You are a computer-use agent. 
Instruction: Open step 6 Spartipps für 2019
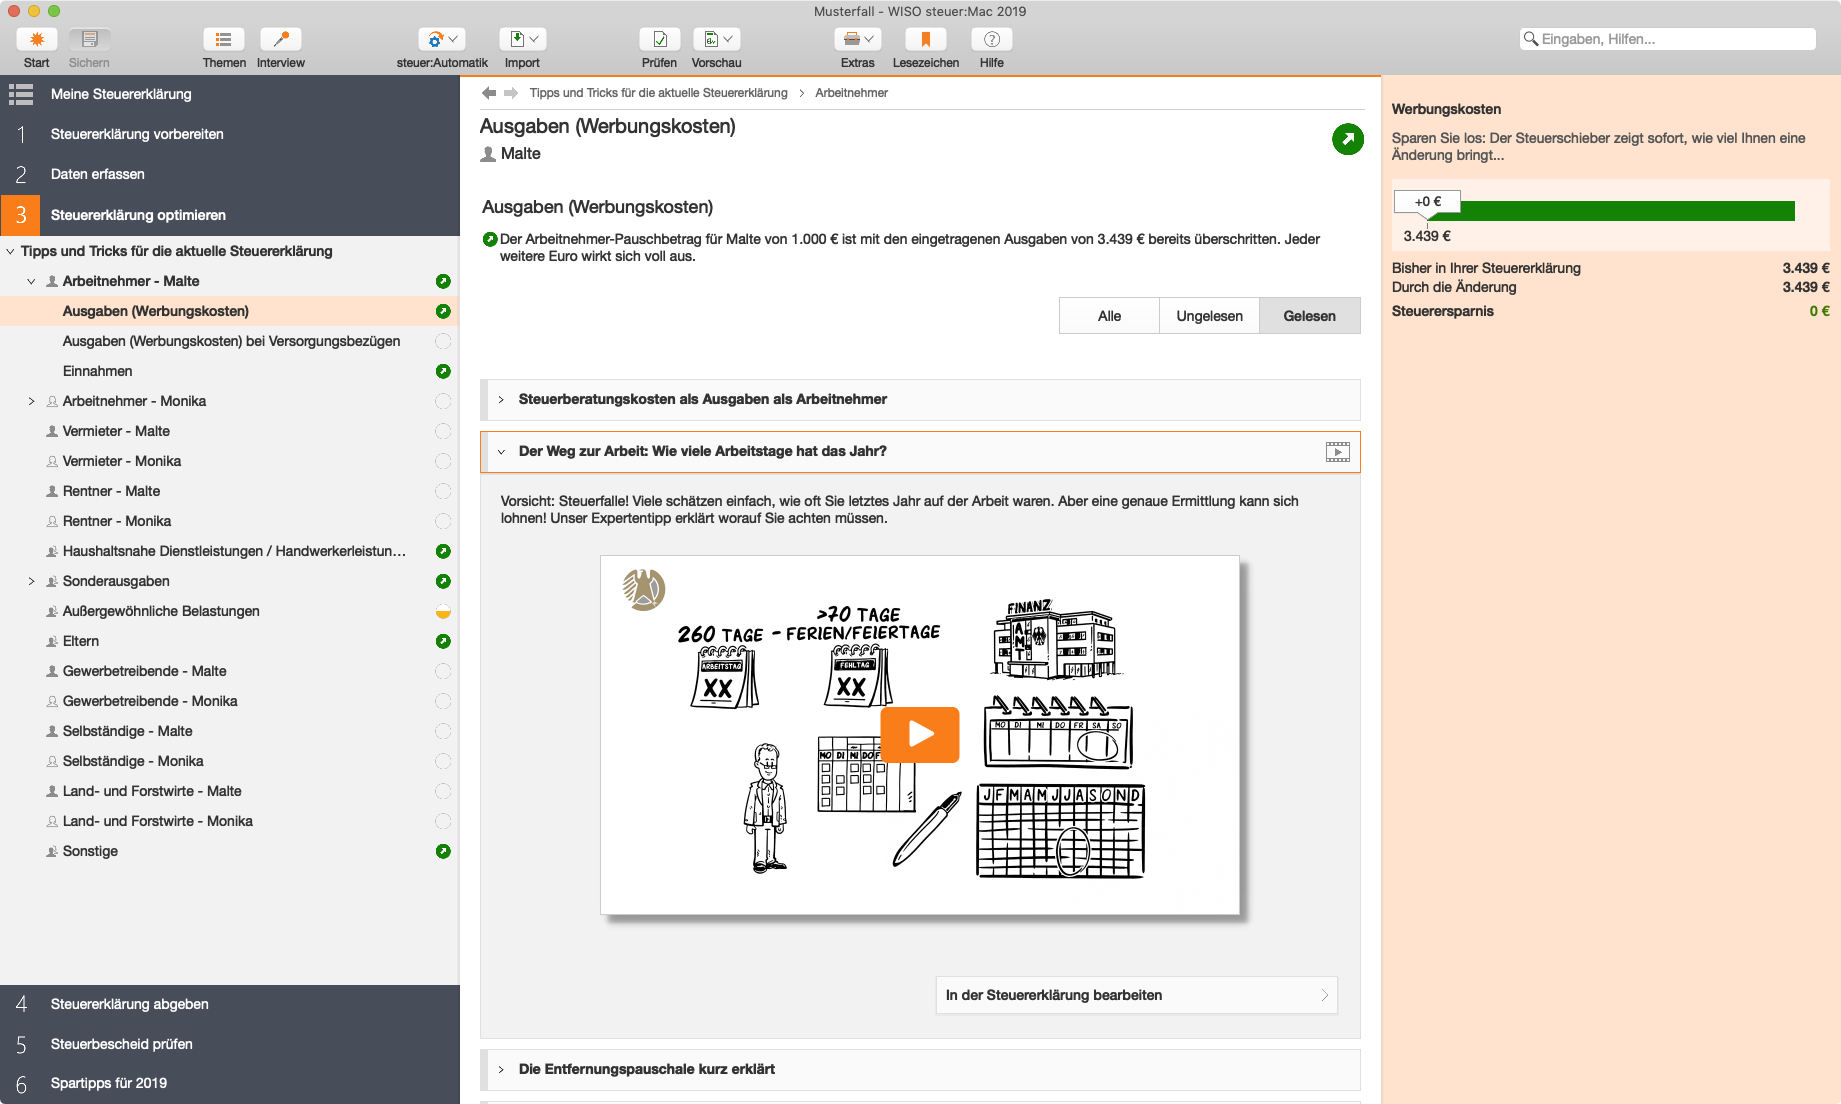(x=230, y=1083)
